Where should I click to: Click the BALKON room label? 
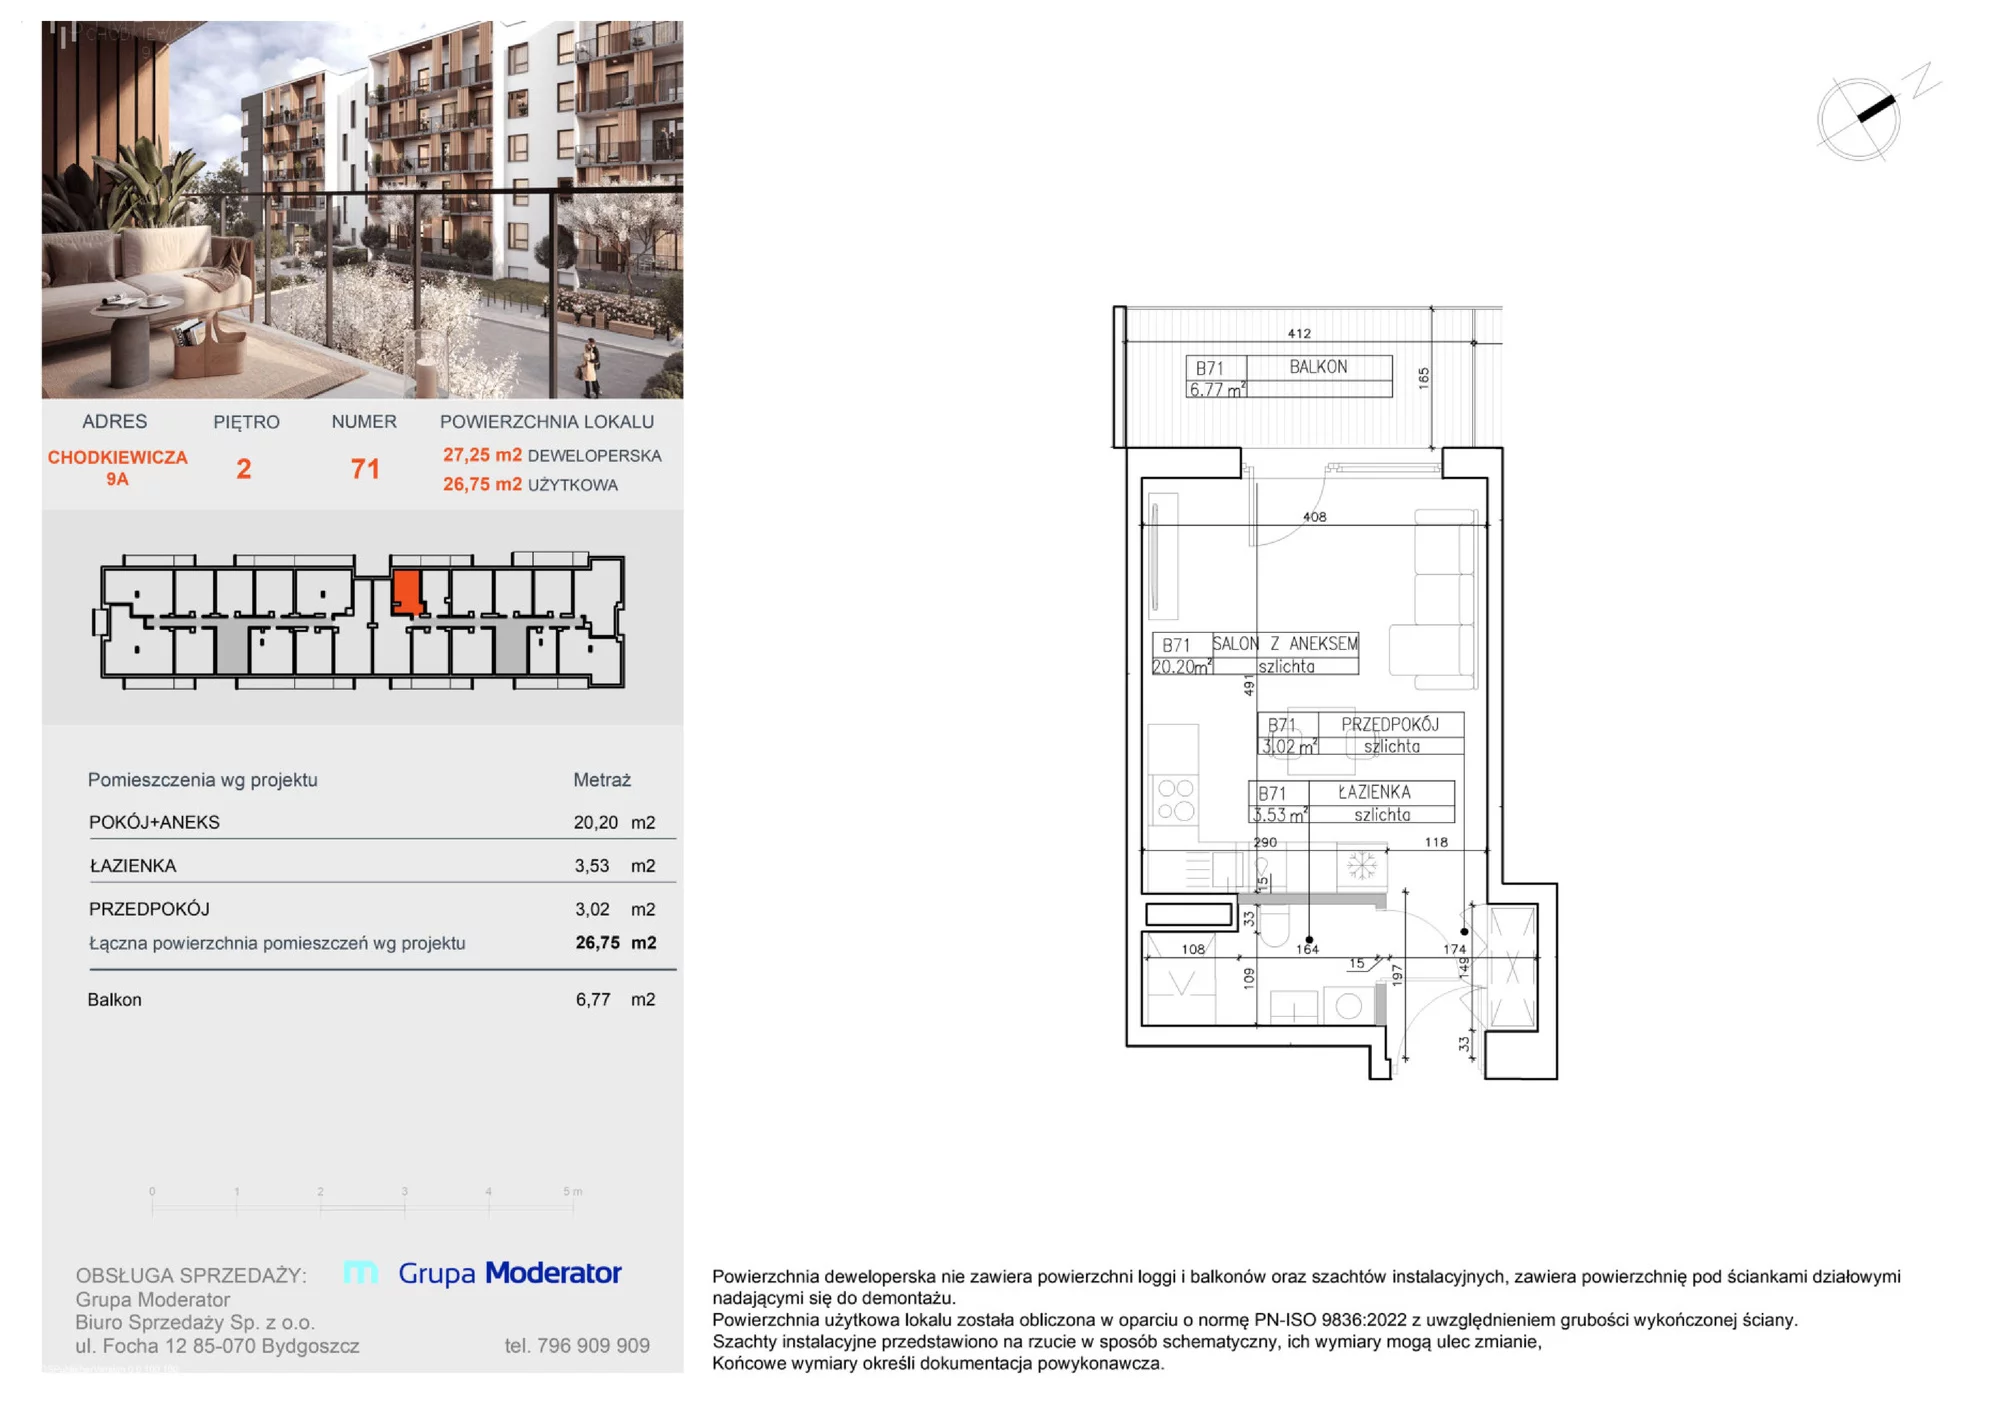(1318, 367)
